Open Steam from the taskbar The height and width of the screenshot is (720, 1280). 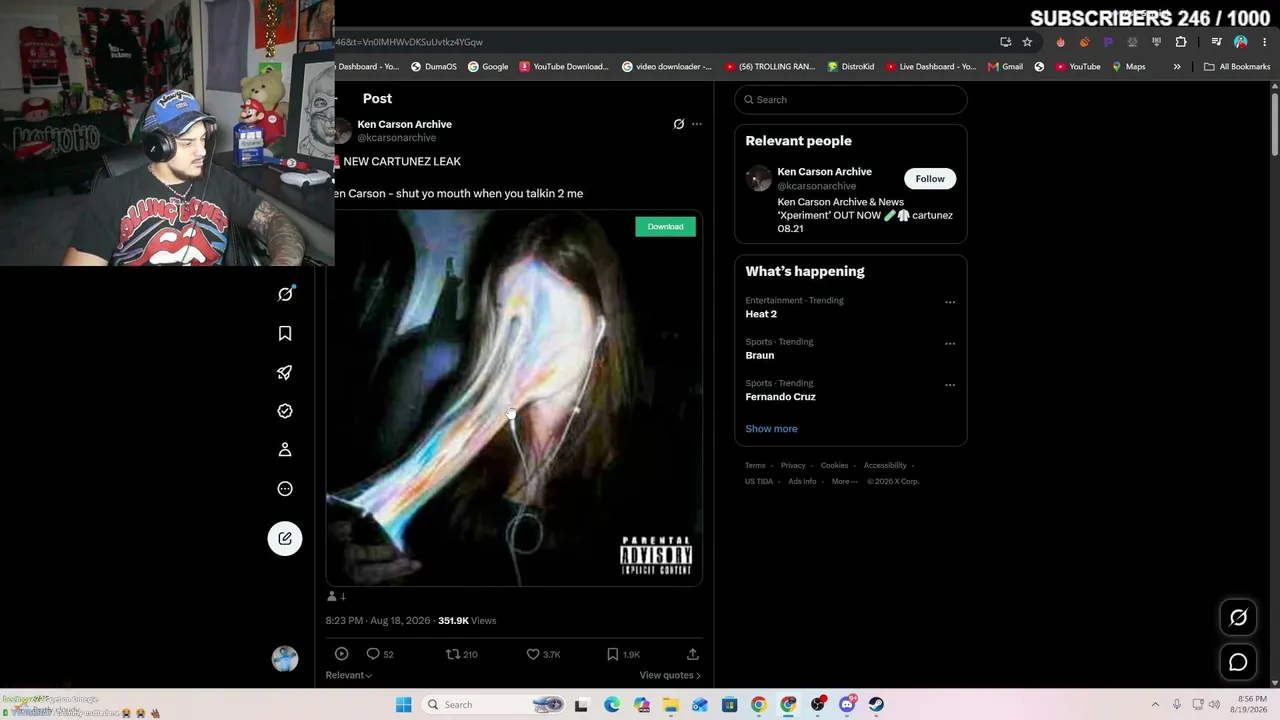pyautogui.click(x=876, y=705)
